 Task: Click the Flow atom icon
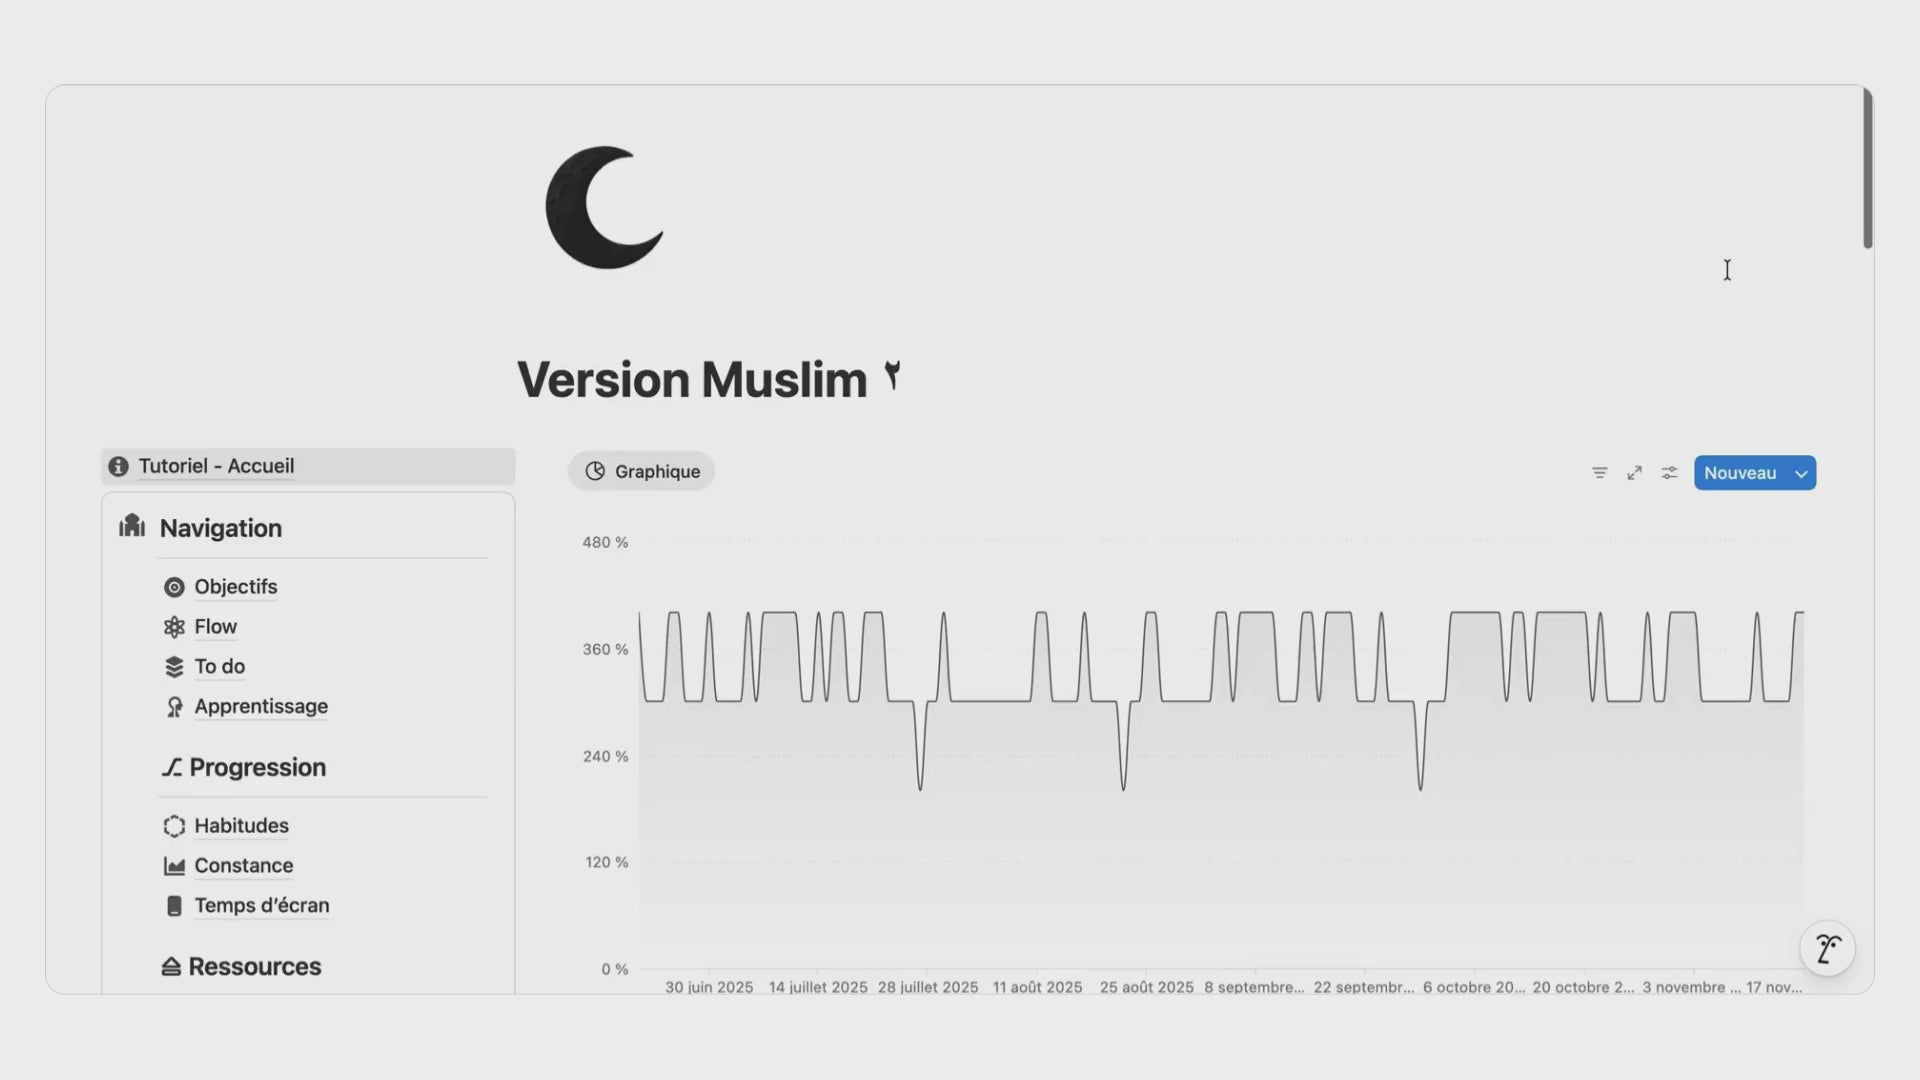(174, 627)
